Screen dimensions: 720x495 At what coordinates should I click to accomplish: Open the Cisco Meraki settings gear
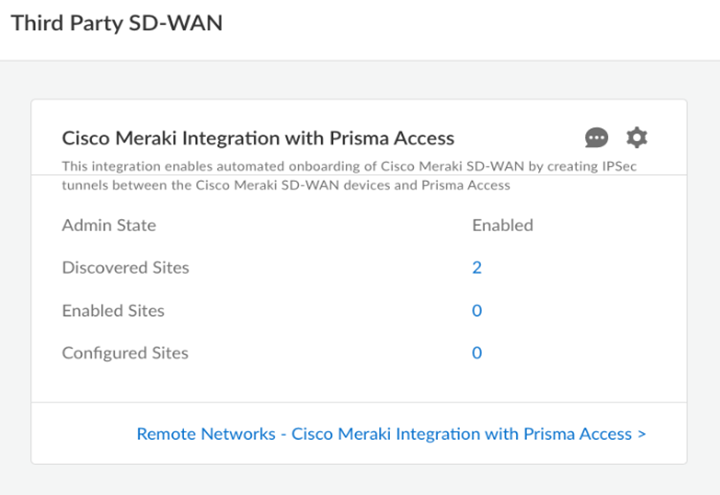tap(637, 138)
